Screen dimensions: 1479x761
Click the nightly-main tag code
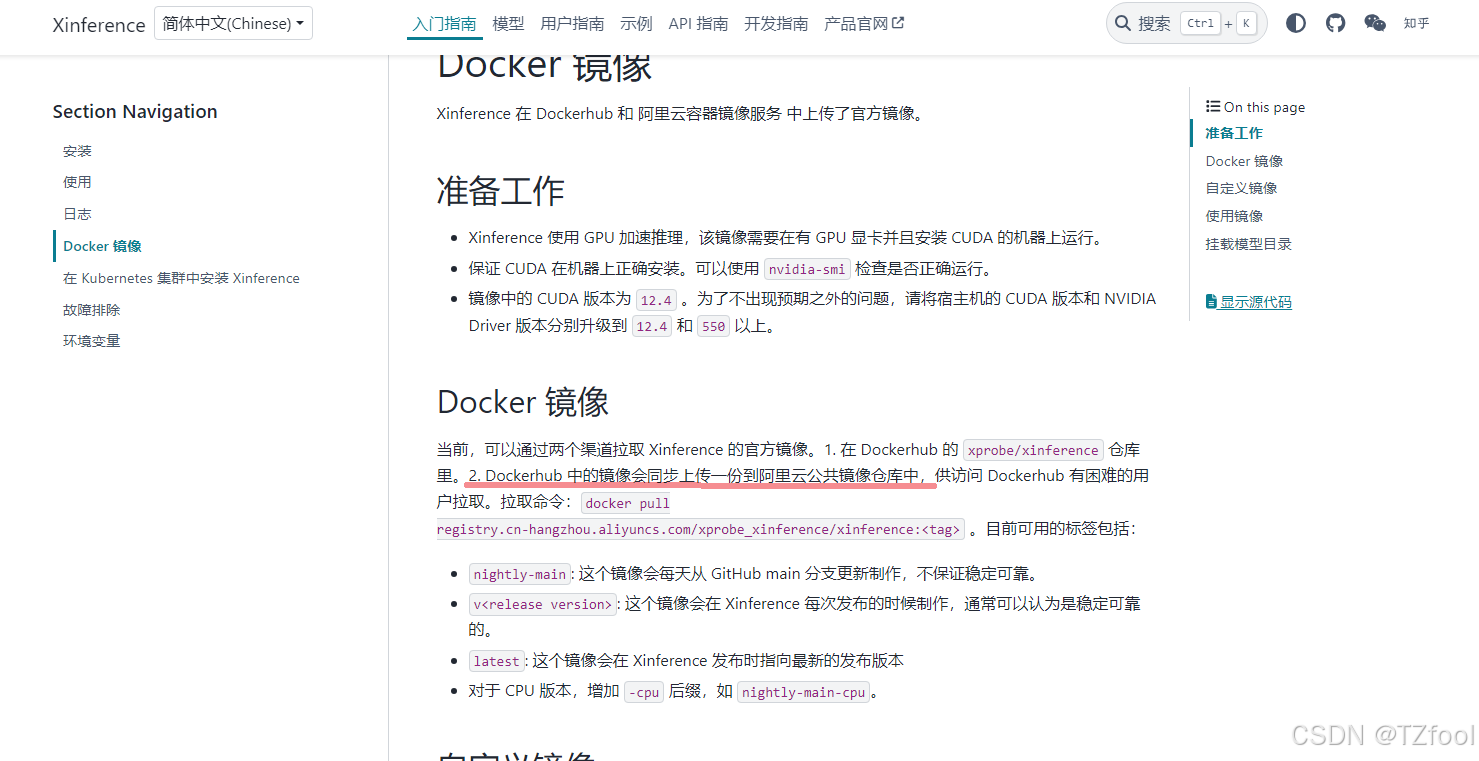(x=520, y=574)
